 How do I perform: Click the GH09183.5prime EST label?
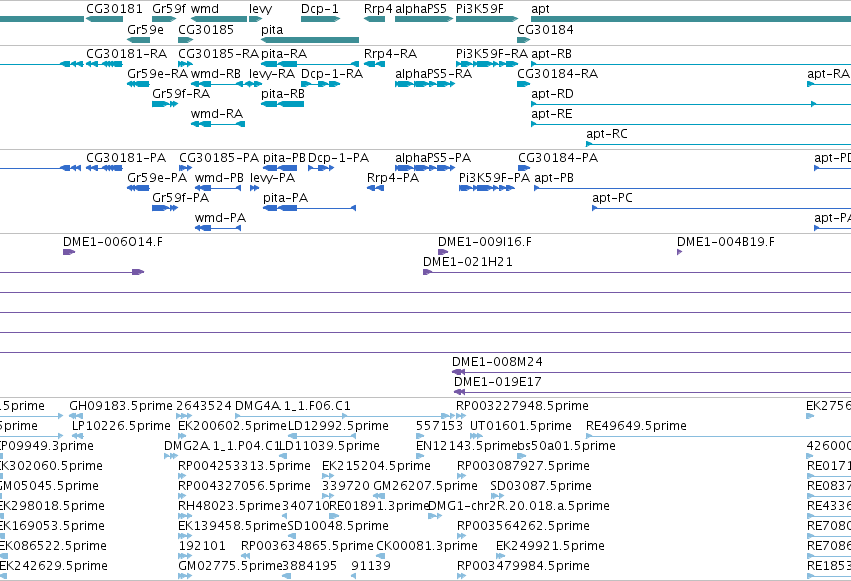click(x=120, y=406)
